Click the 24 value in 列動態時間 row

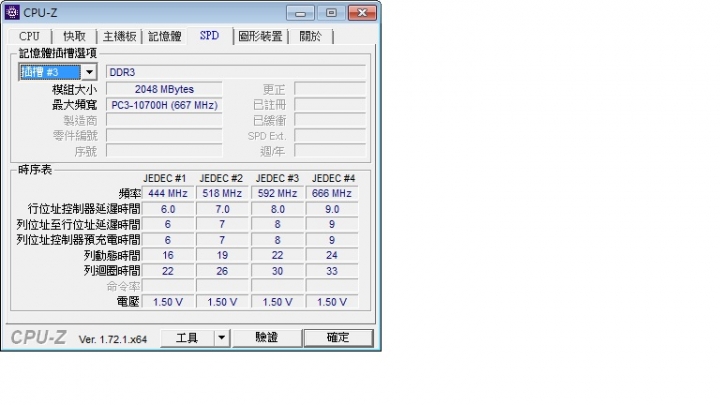point(332,255)
